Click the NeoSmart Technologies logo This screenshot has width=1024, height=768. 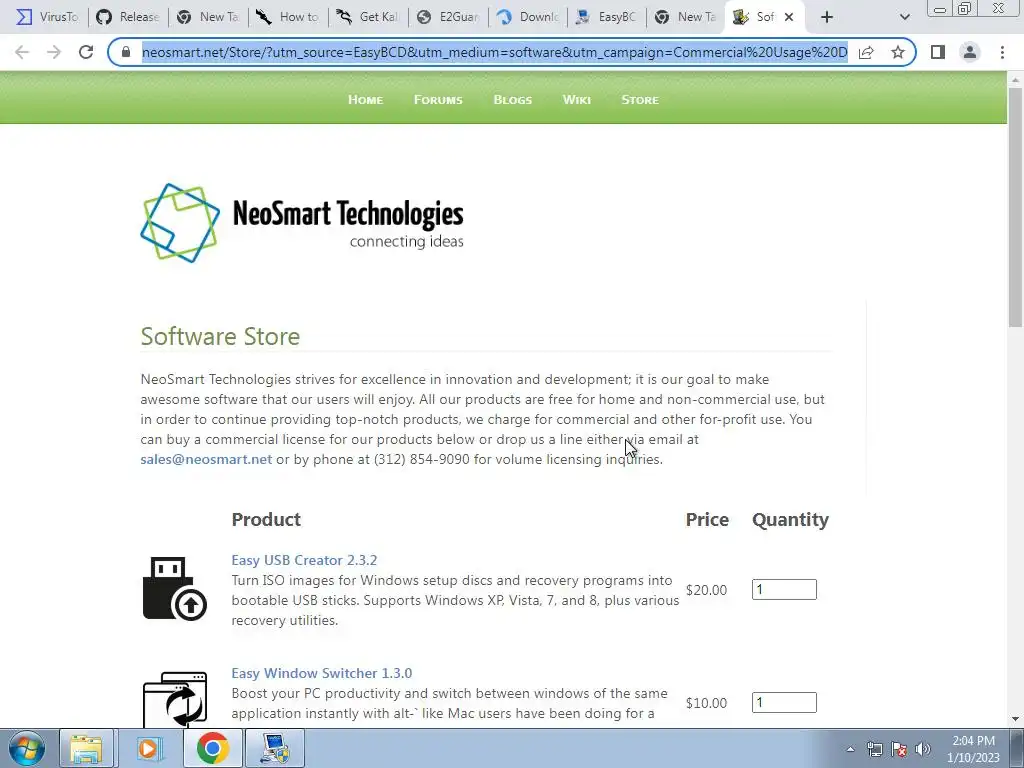coord(302,223)
